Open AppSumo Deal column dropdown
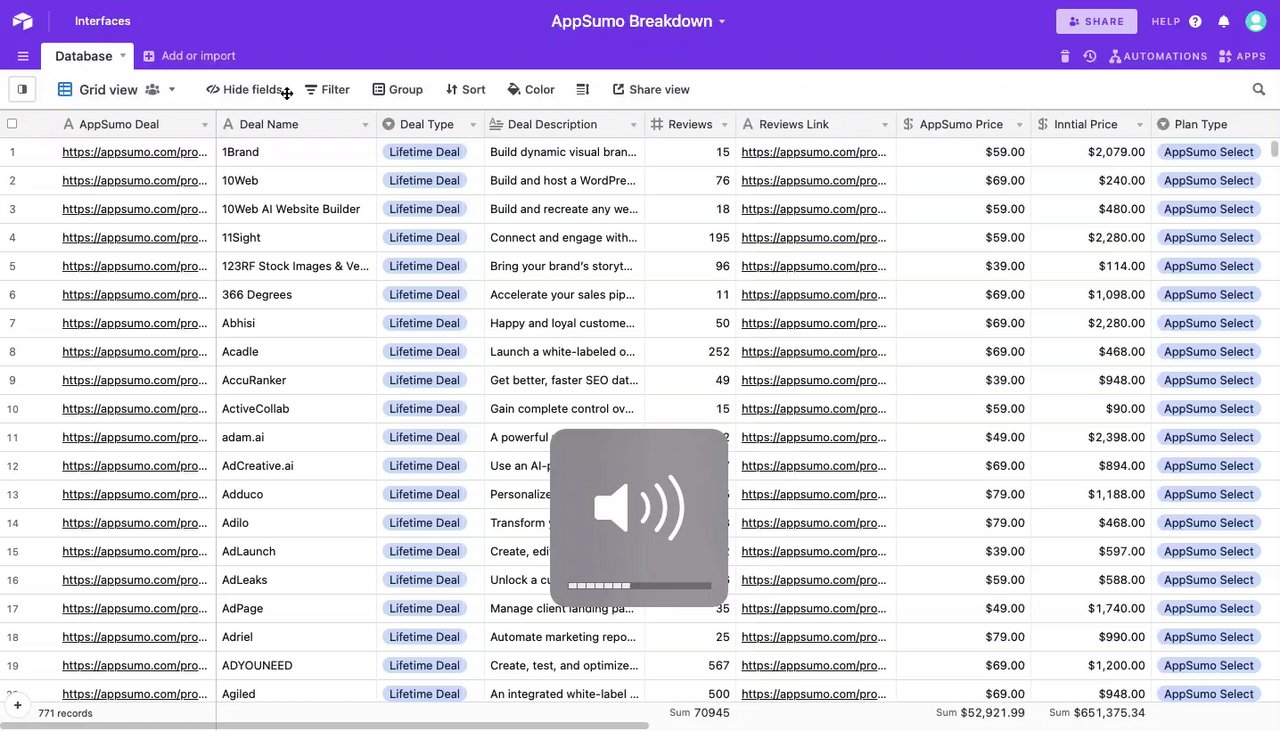This screenshot has height=731, width=1280. click(x=205, y=125)
